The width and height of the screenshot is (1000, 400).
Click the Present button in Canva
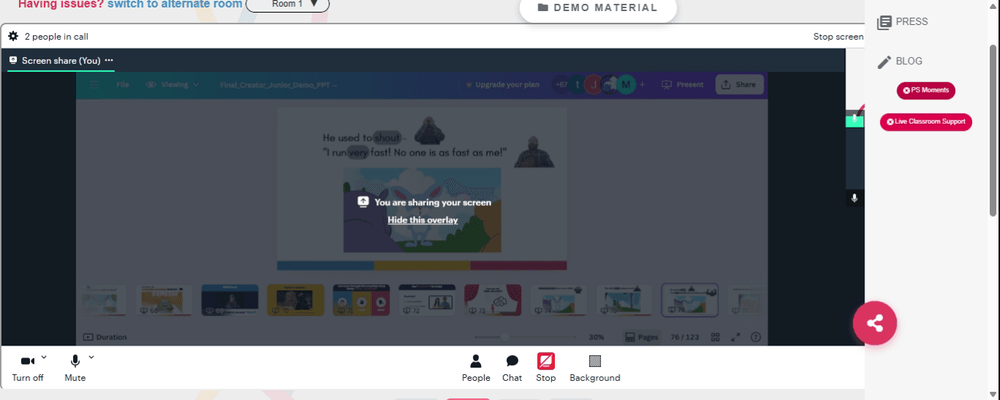click(682, 84)
